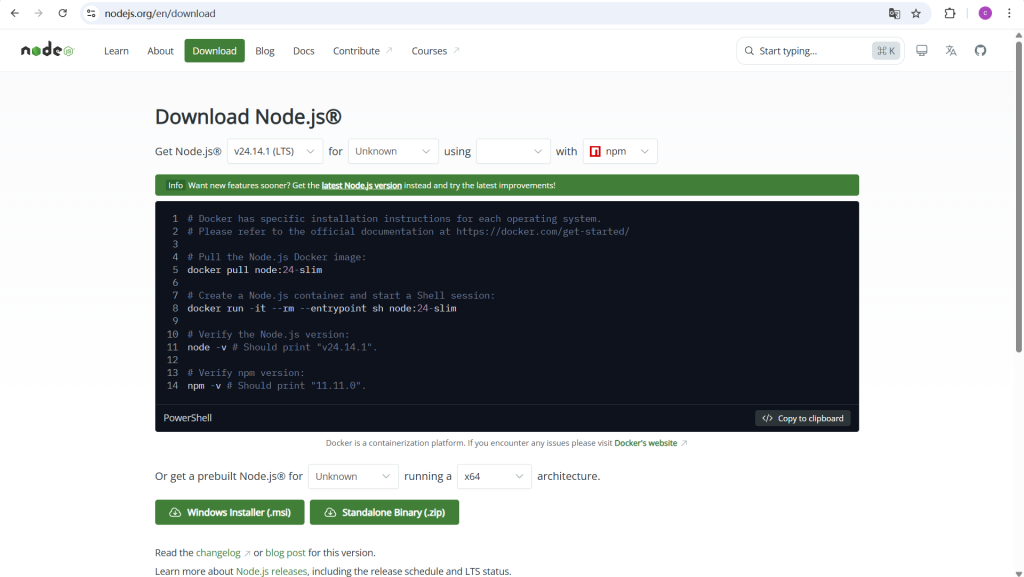Open the Blog navigation item
The image size is (1024, 577).
coord(265,51)
